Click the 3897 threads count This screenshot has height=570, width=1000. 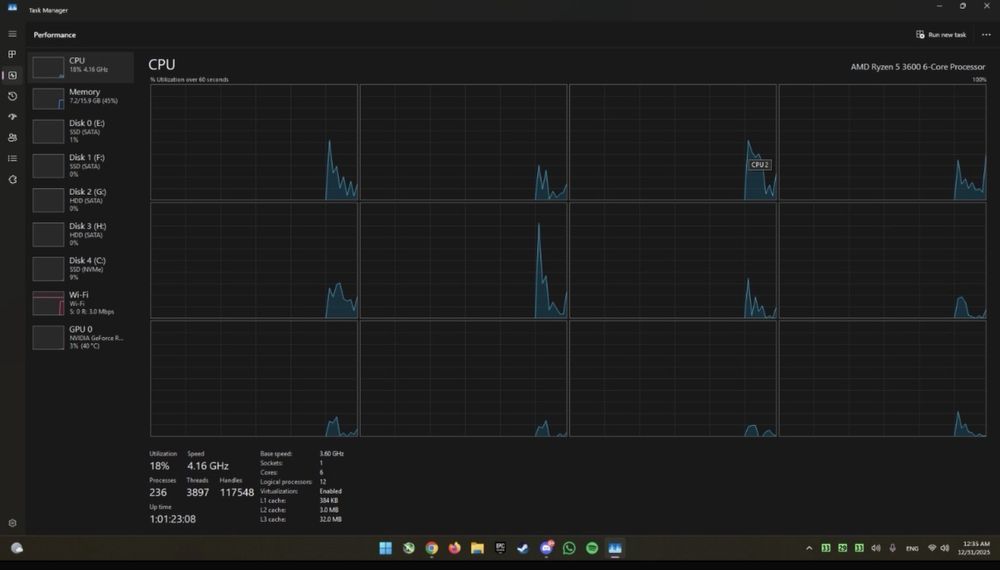tap(198, 492)
